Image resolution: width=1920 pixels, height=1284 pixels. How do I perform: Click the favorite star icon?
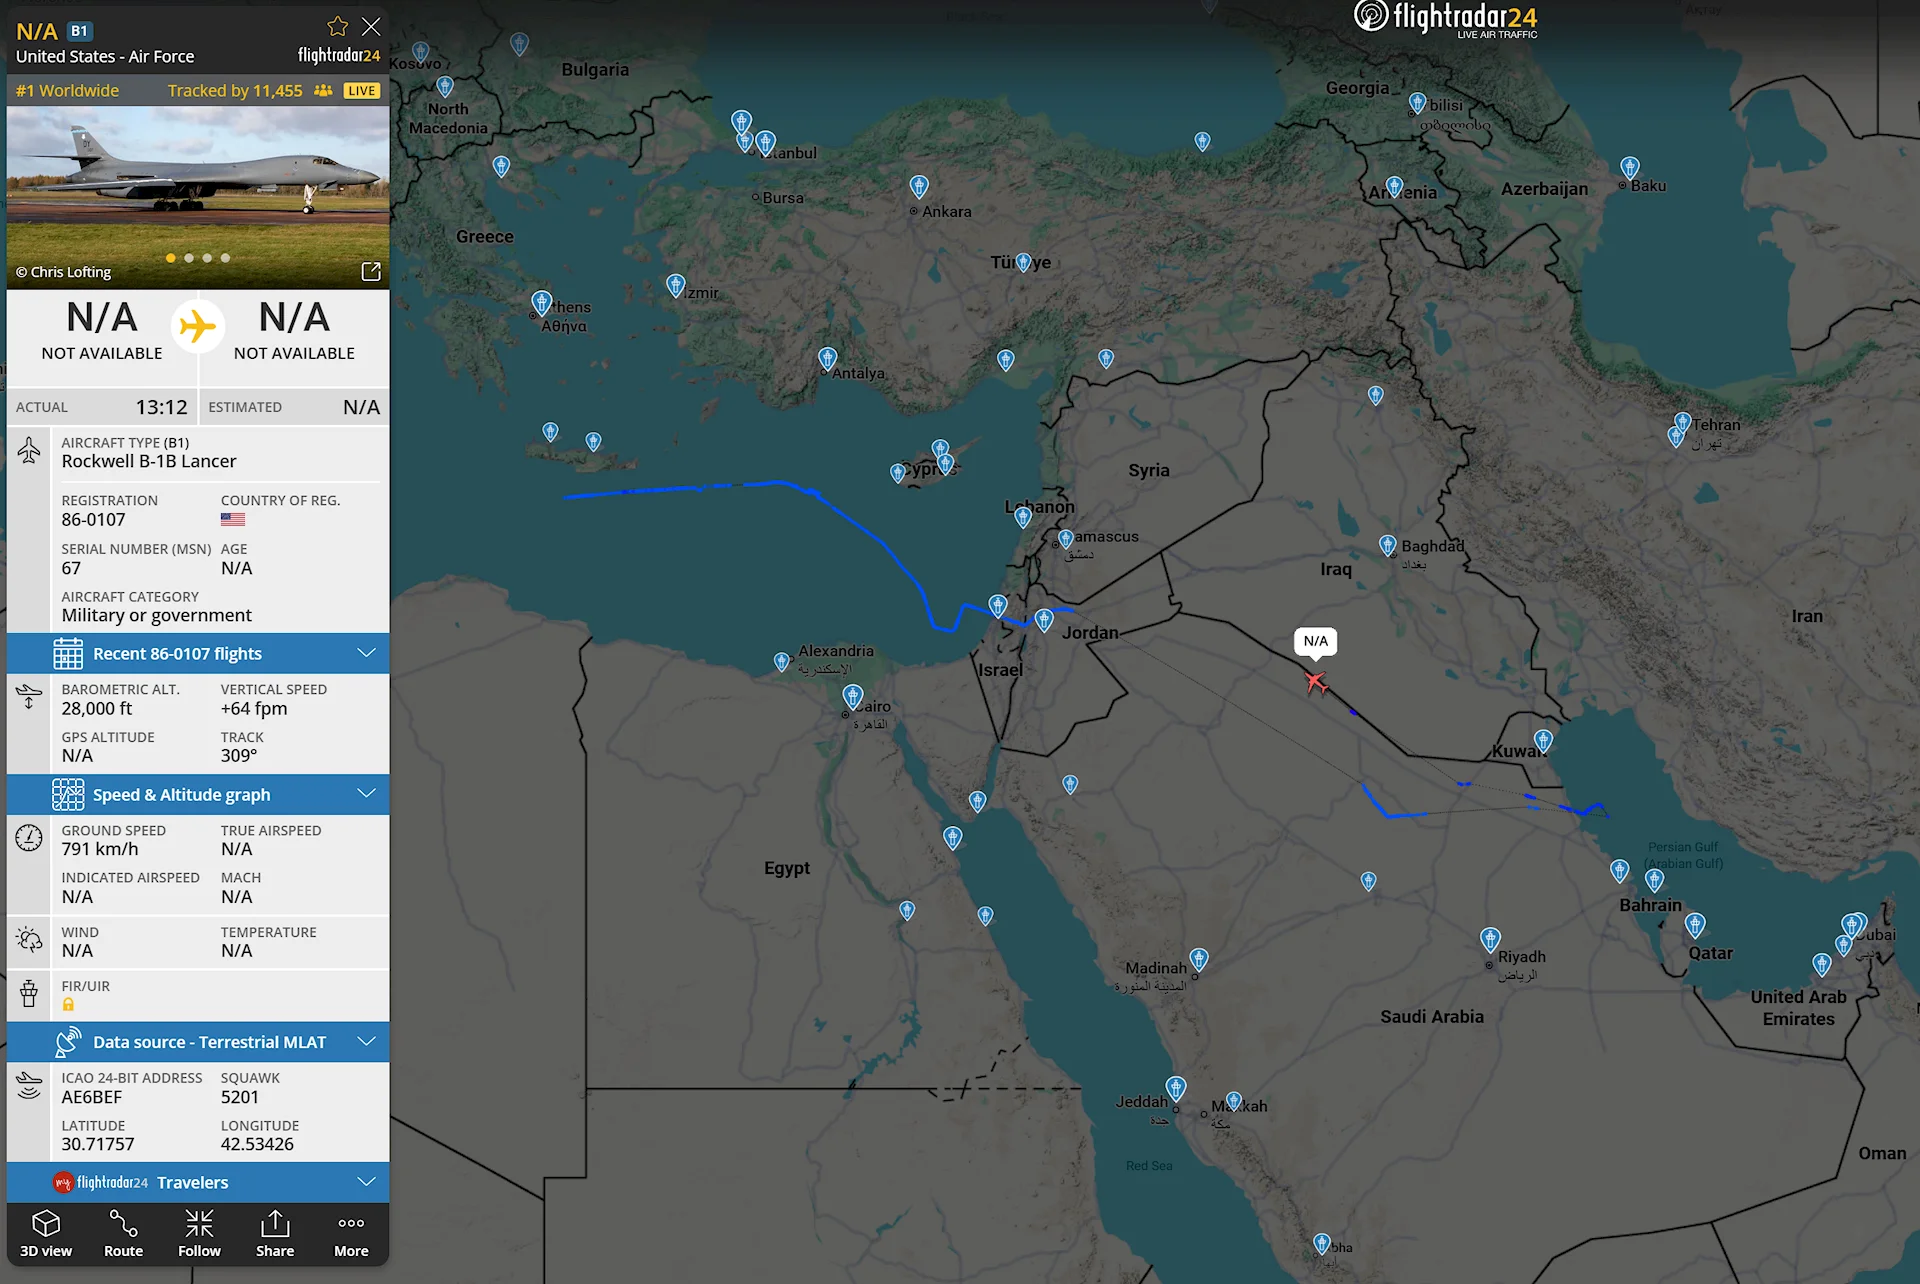point(338,27)
